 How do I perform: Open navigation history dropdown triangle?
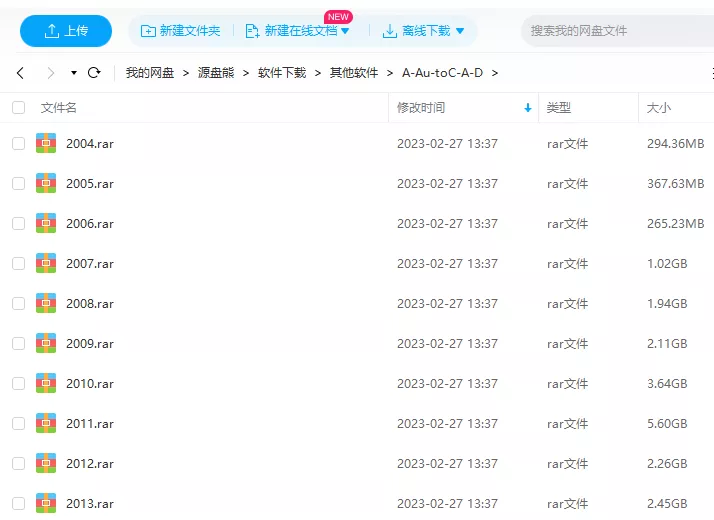click(x=73, y=73)
